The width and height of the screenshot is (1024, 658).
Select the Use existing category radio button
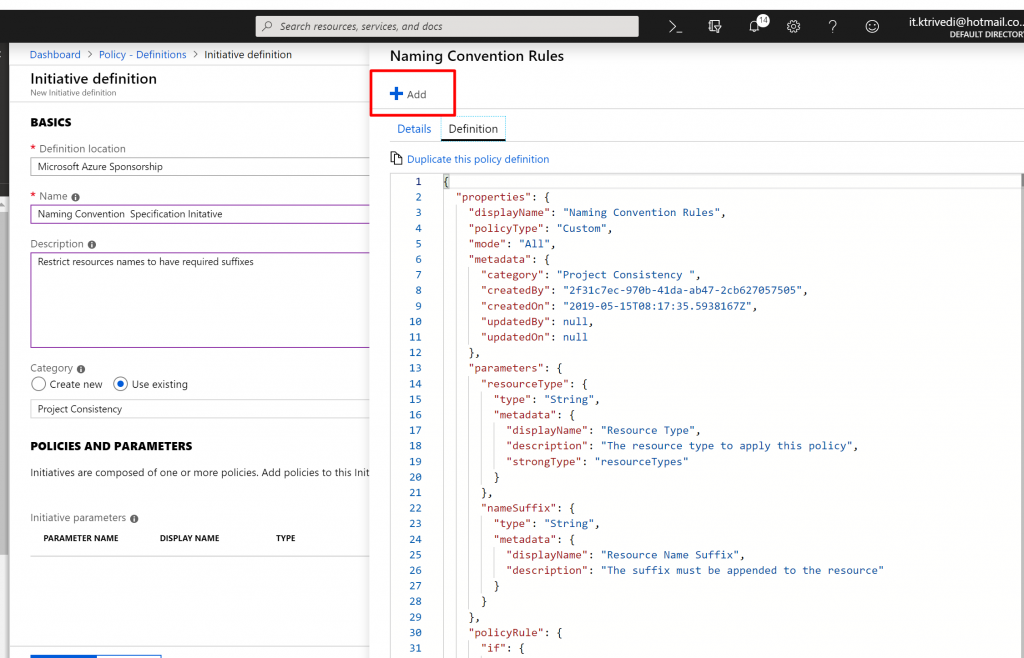coord(121,384)
